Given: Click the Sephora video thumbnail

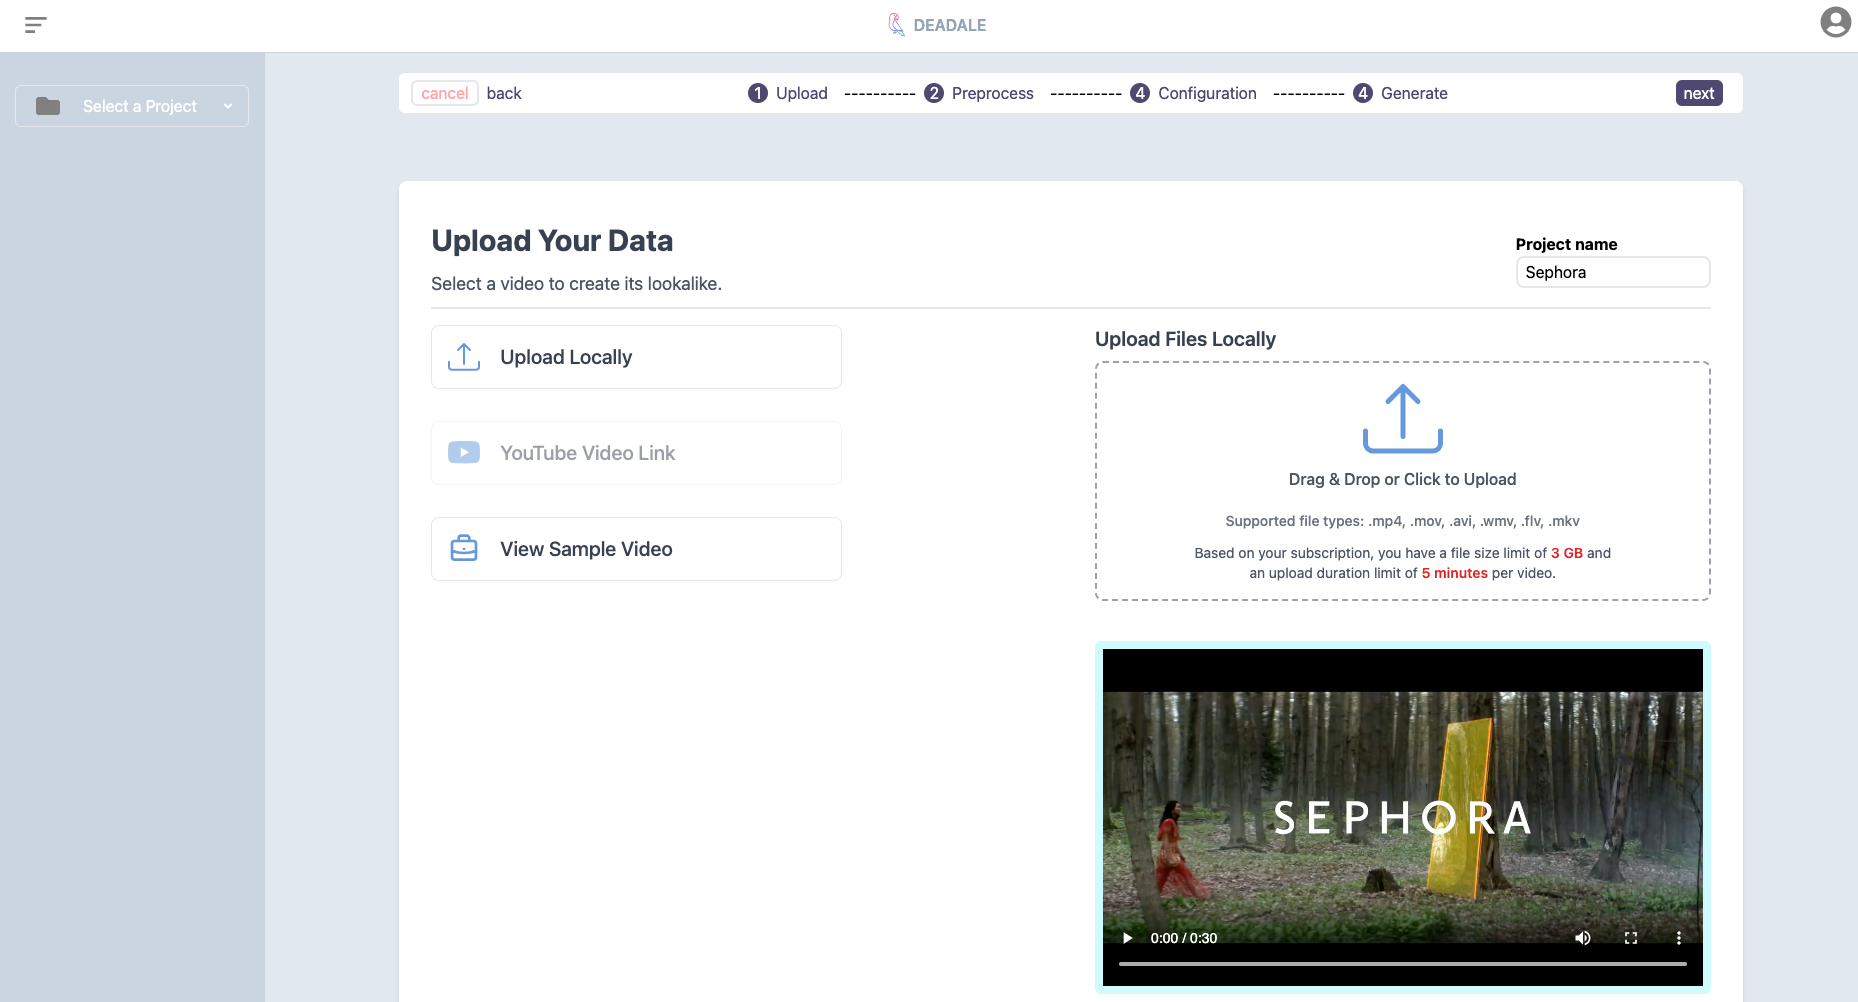Looking at the screenshot, I should click(x=1403, y=818).
